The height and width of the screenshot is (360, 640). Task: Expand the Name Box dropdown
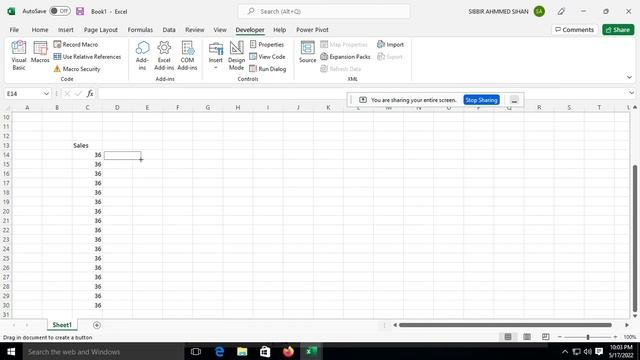46,93
